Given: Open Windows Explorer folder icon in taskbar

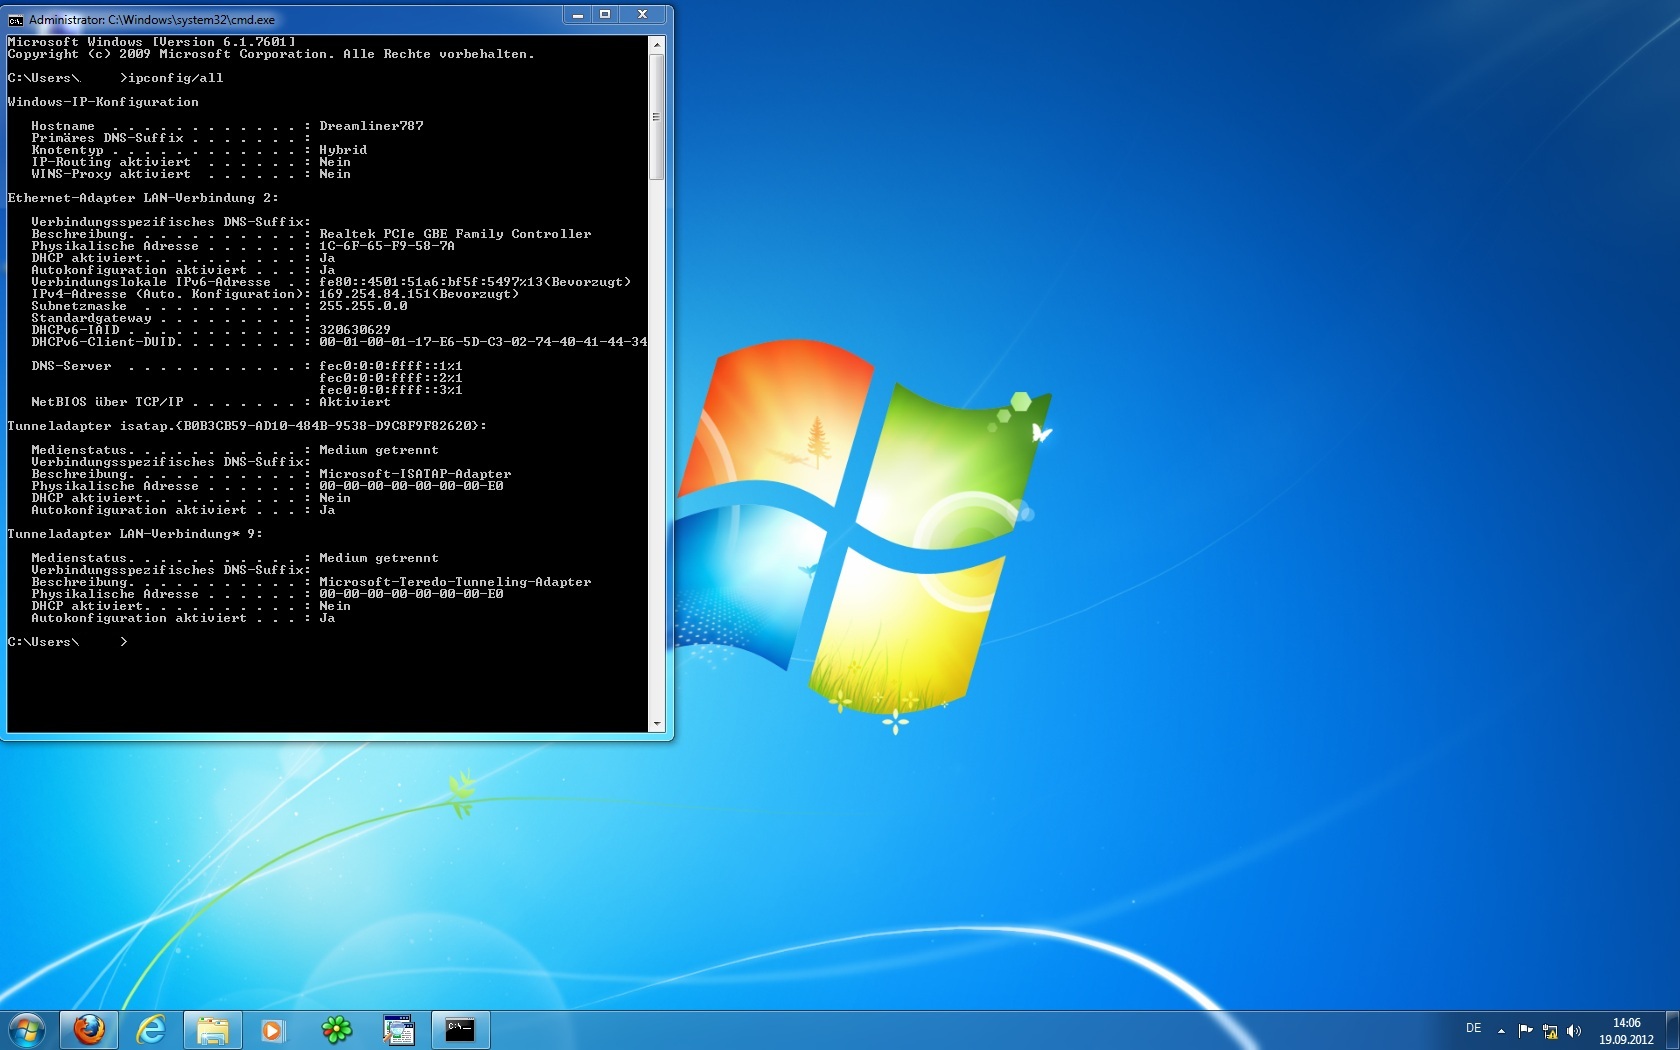Looking at the screenshot, I should point(213,1030).
